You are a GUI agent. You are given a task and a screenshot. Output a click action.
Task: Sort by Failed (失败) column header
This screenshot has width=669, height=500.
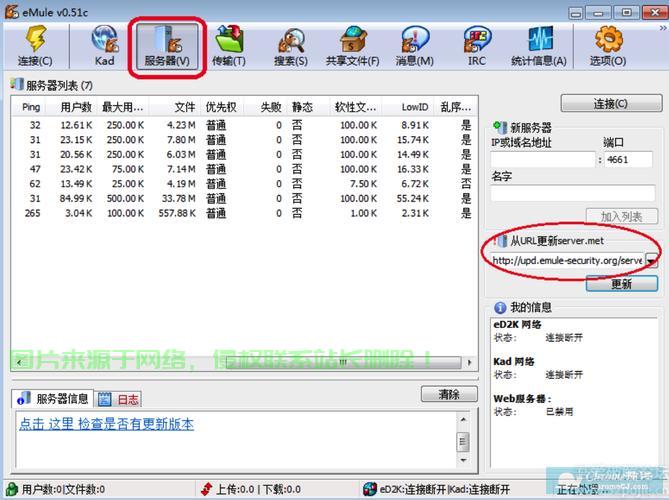(265, 107)
